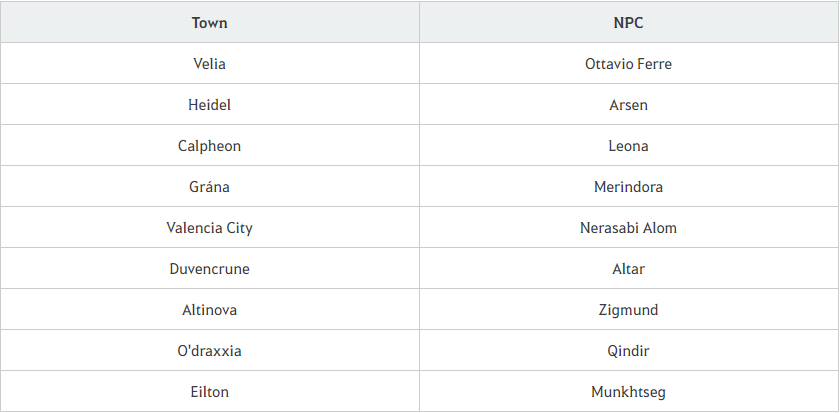Select the Merindora NPC cell

(628, 186)
